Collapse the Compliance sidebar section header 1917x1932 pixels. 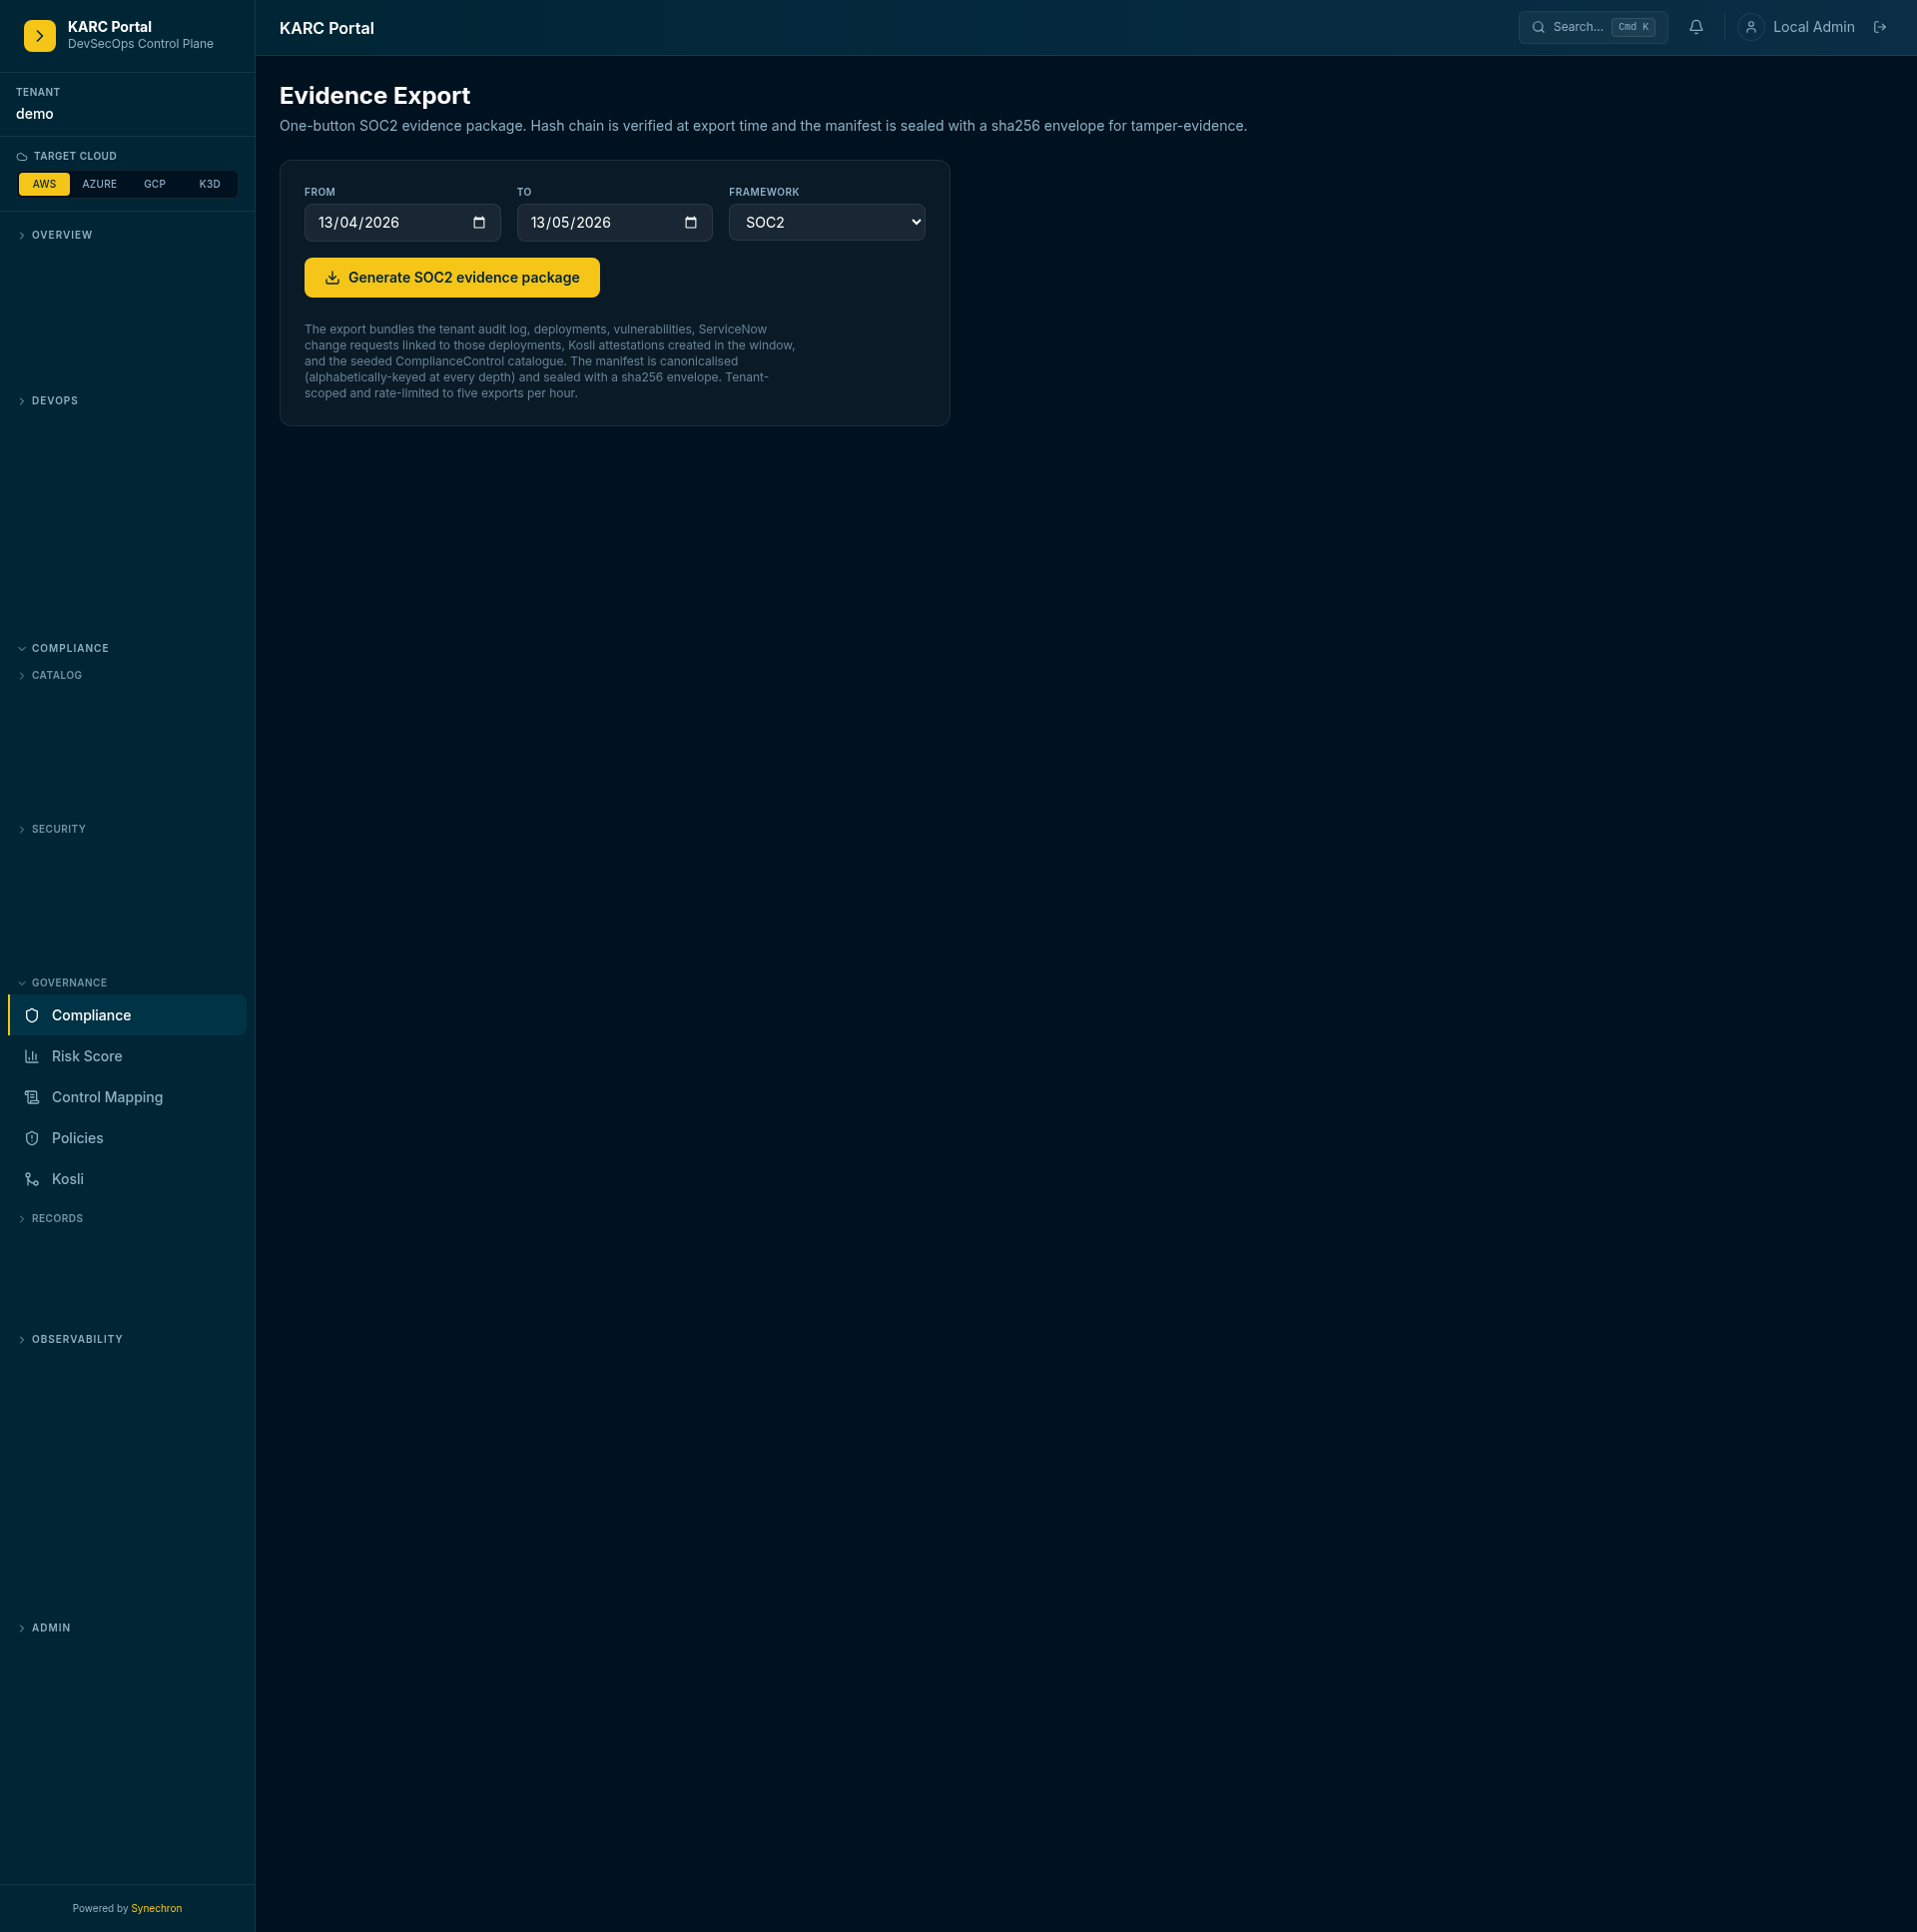(x=70, y=648)
